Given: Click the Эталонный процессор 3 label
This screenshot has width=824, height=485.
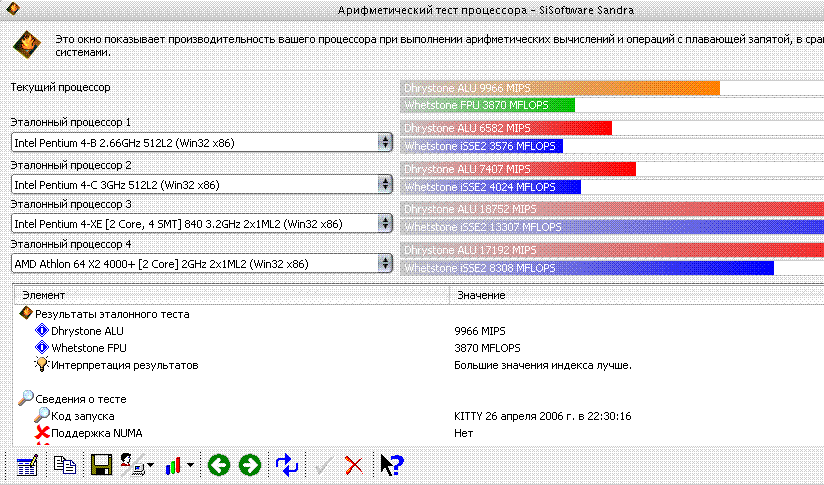Looking at the screenshot, I should [70, 204].
